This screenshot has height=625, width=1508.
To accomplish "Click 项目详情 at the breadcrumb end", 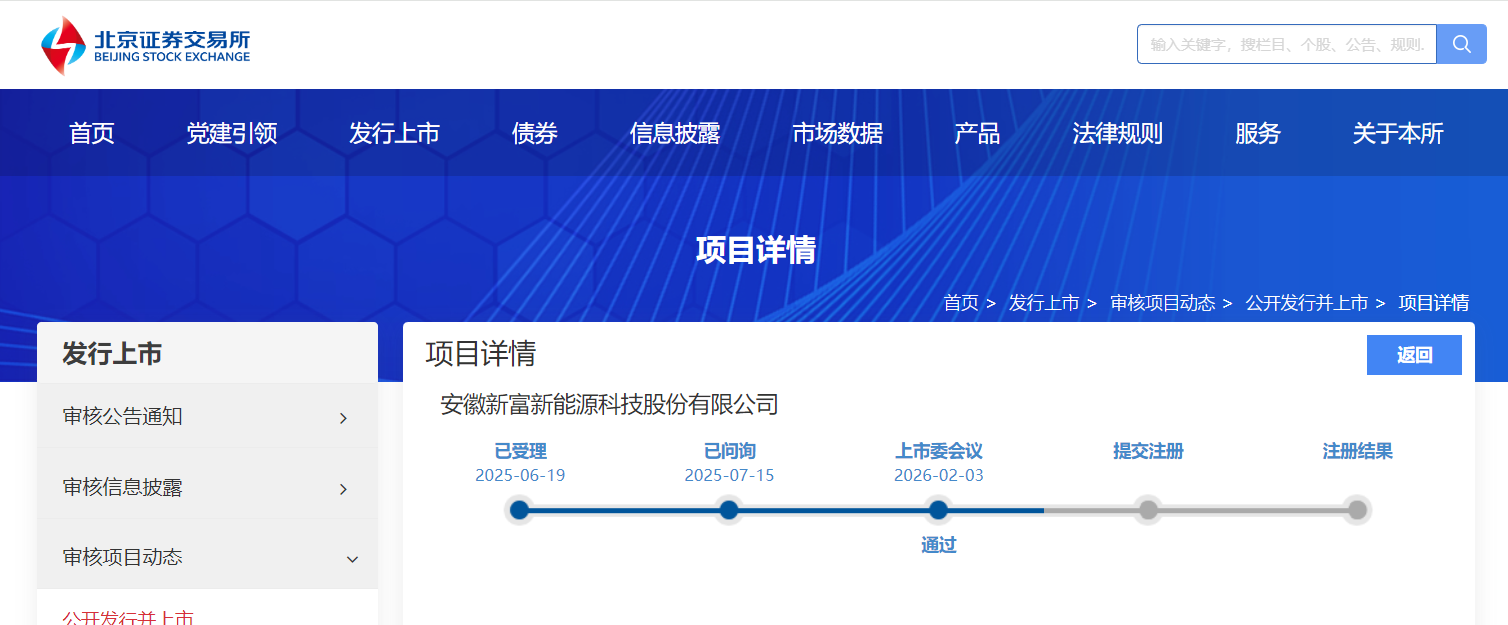I will 1434,303.
